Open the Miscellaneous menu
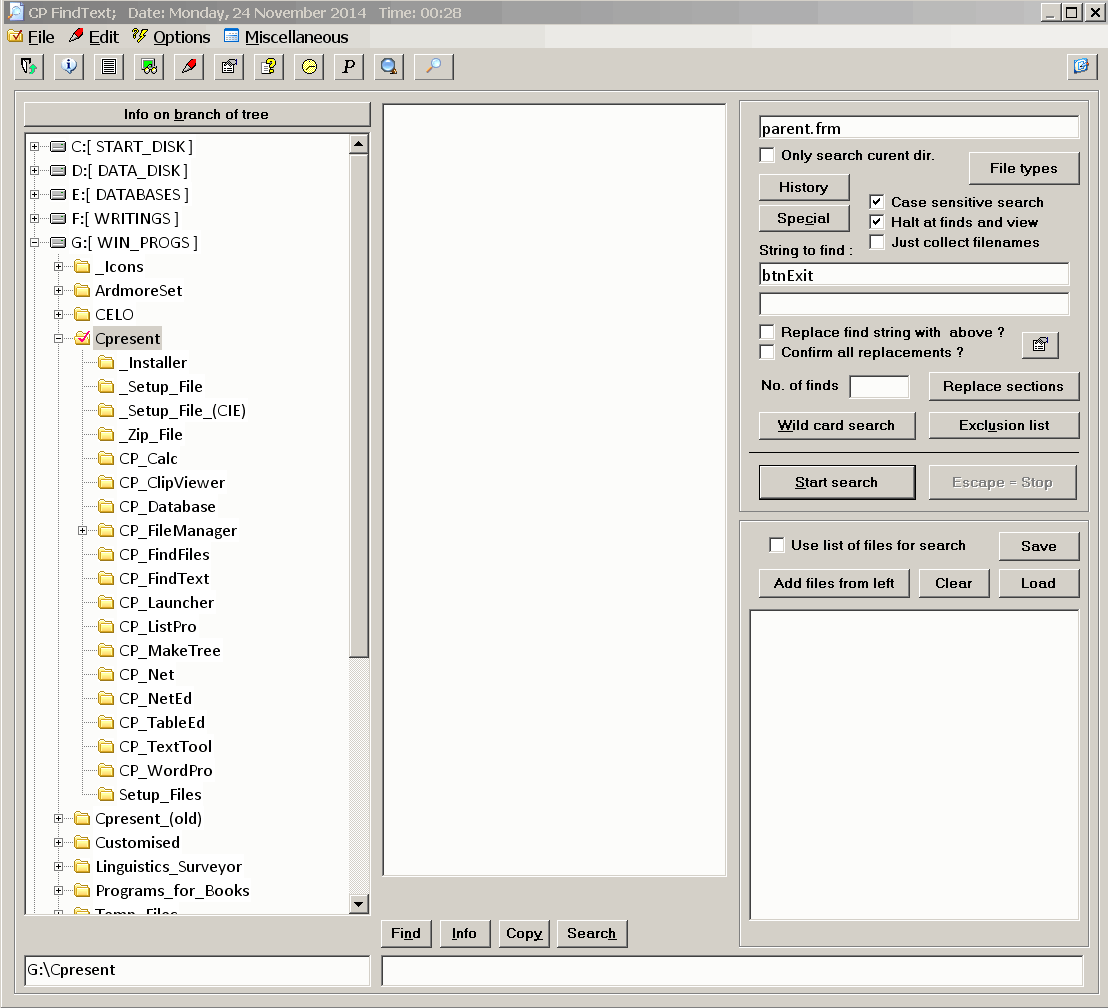 [295, 37]
